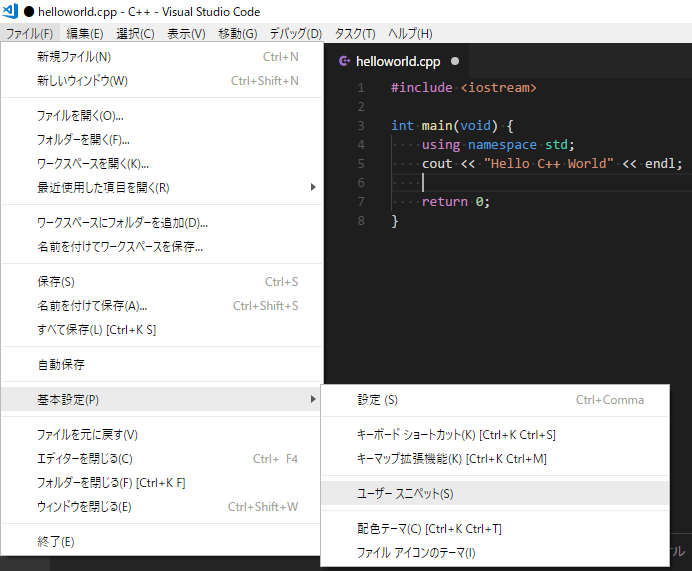This screenshot has width=692, height=571.
Task: Select フォルダーを開く(F)... menu entry
Action: point(162,140)
